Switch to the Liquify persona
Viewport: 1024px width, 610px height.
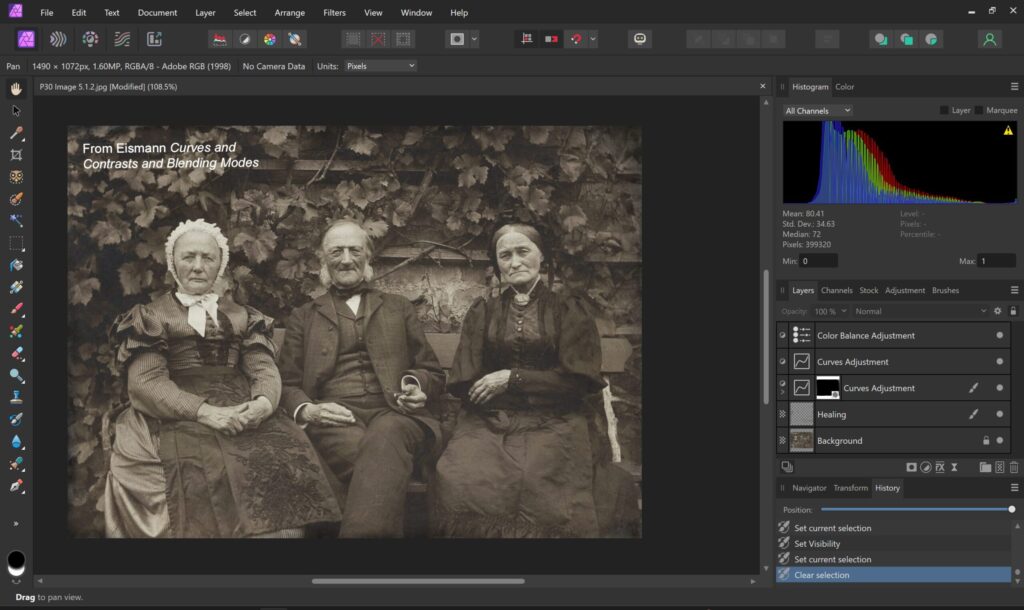tap(58, 39)
